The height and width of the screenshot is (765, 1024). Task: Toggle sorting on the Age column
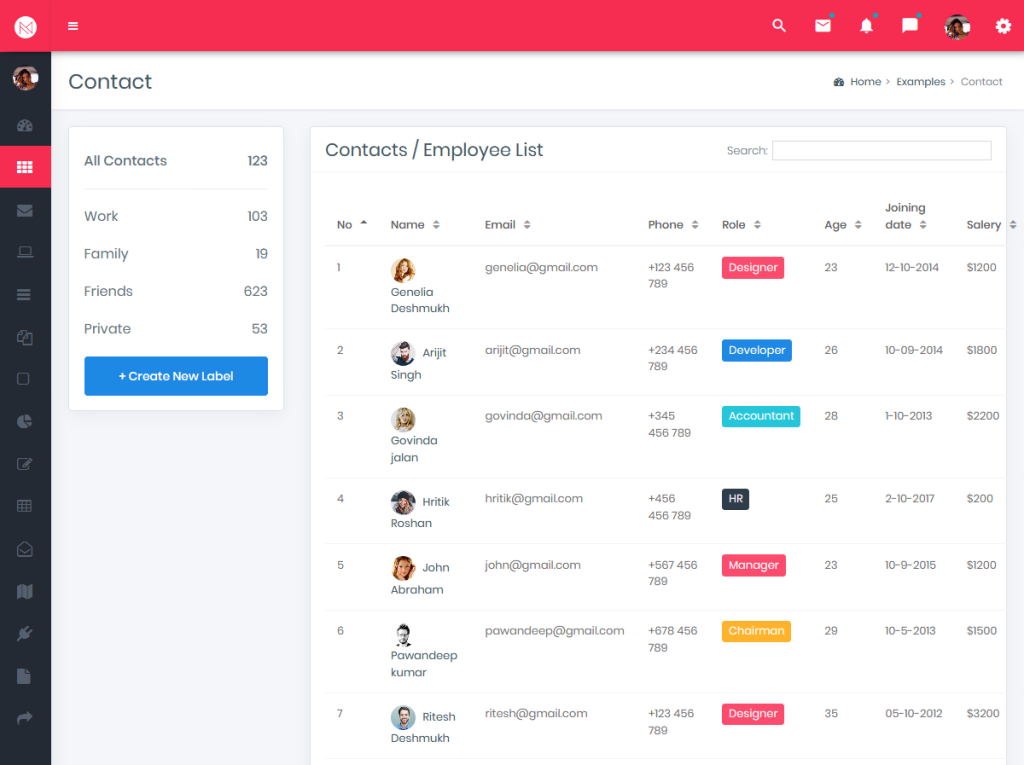[x=857, y=224]
